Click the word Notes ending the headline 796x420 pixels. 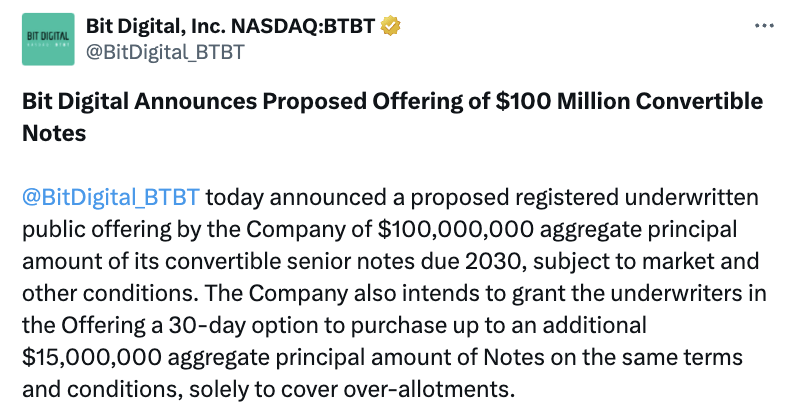click(54, 133)
